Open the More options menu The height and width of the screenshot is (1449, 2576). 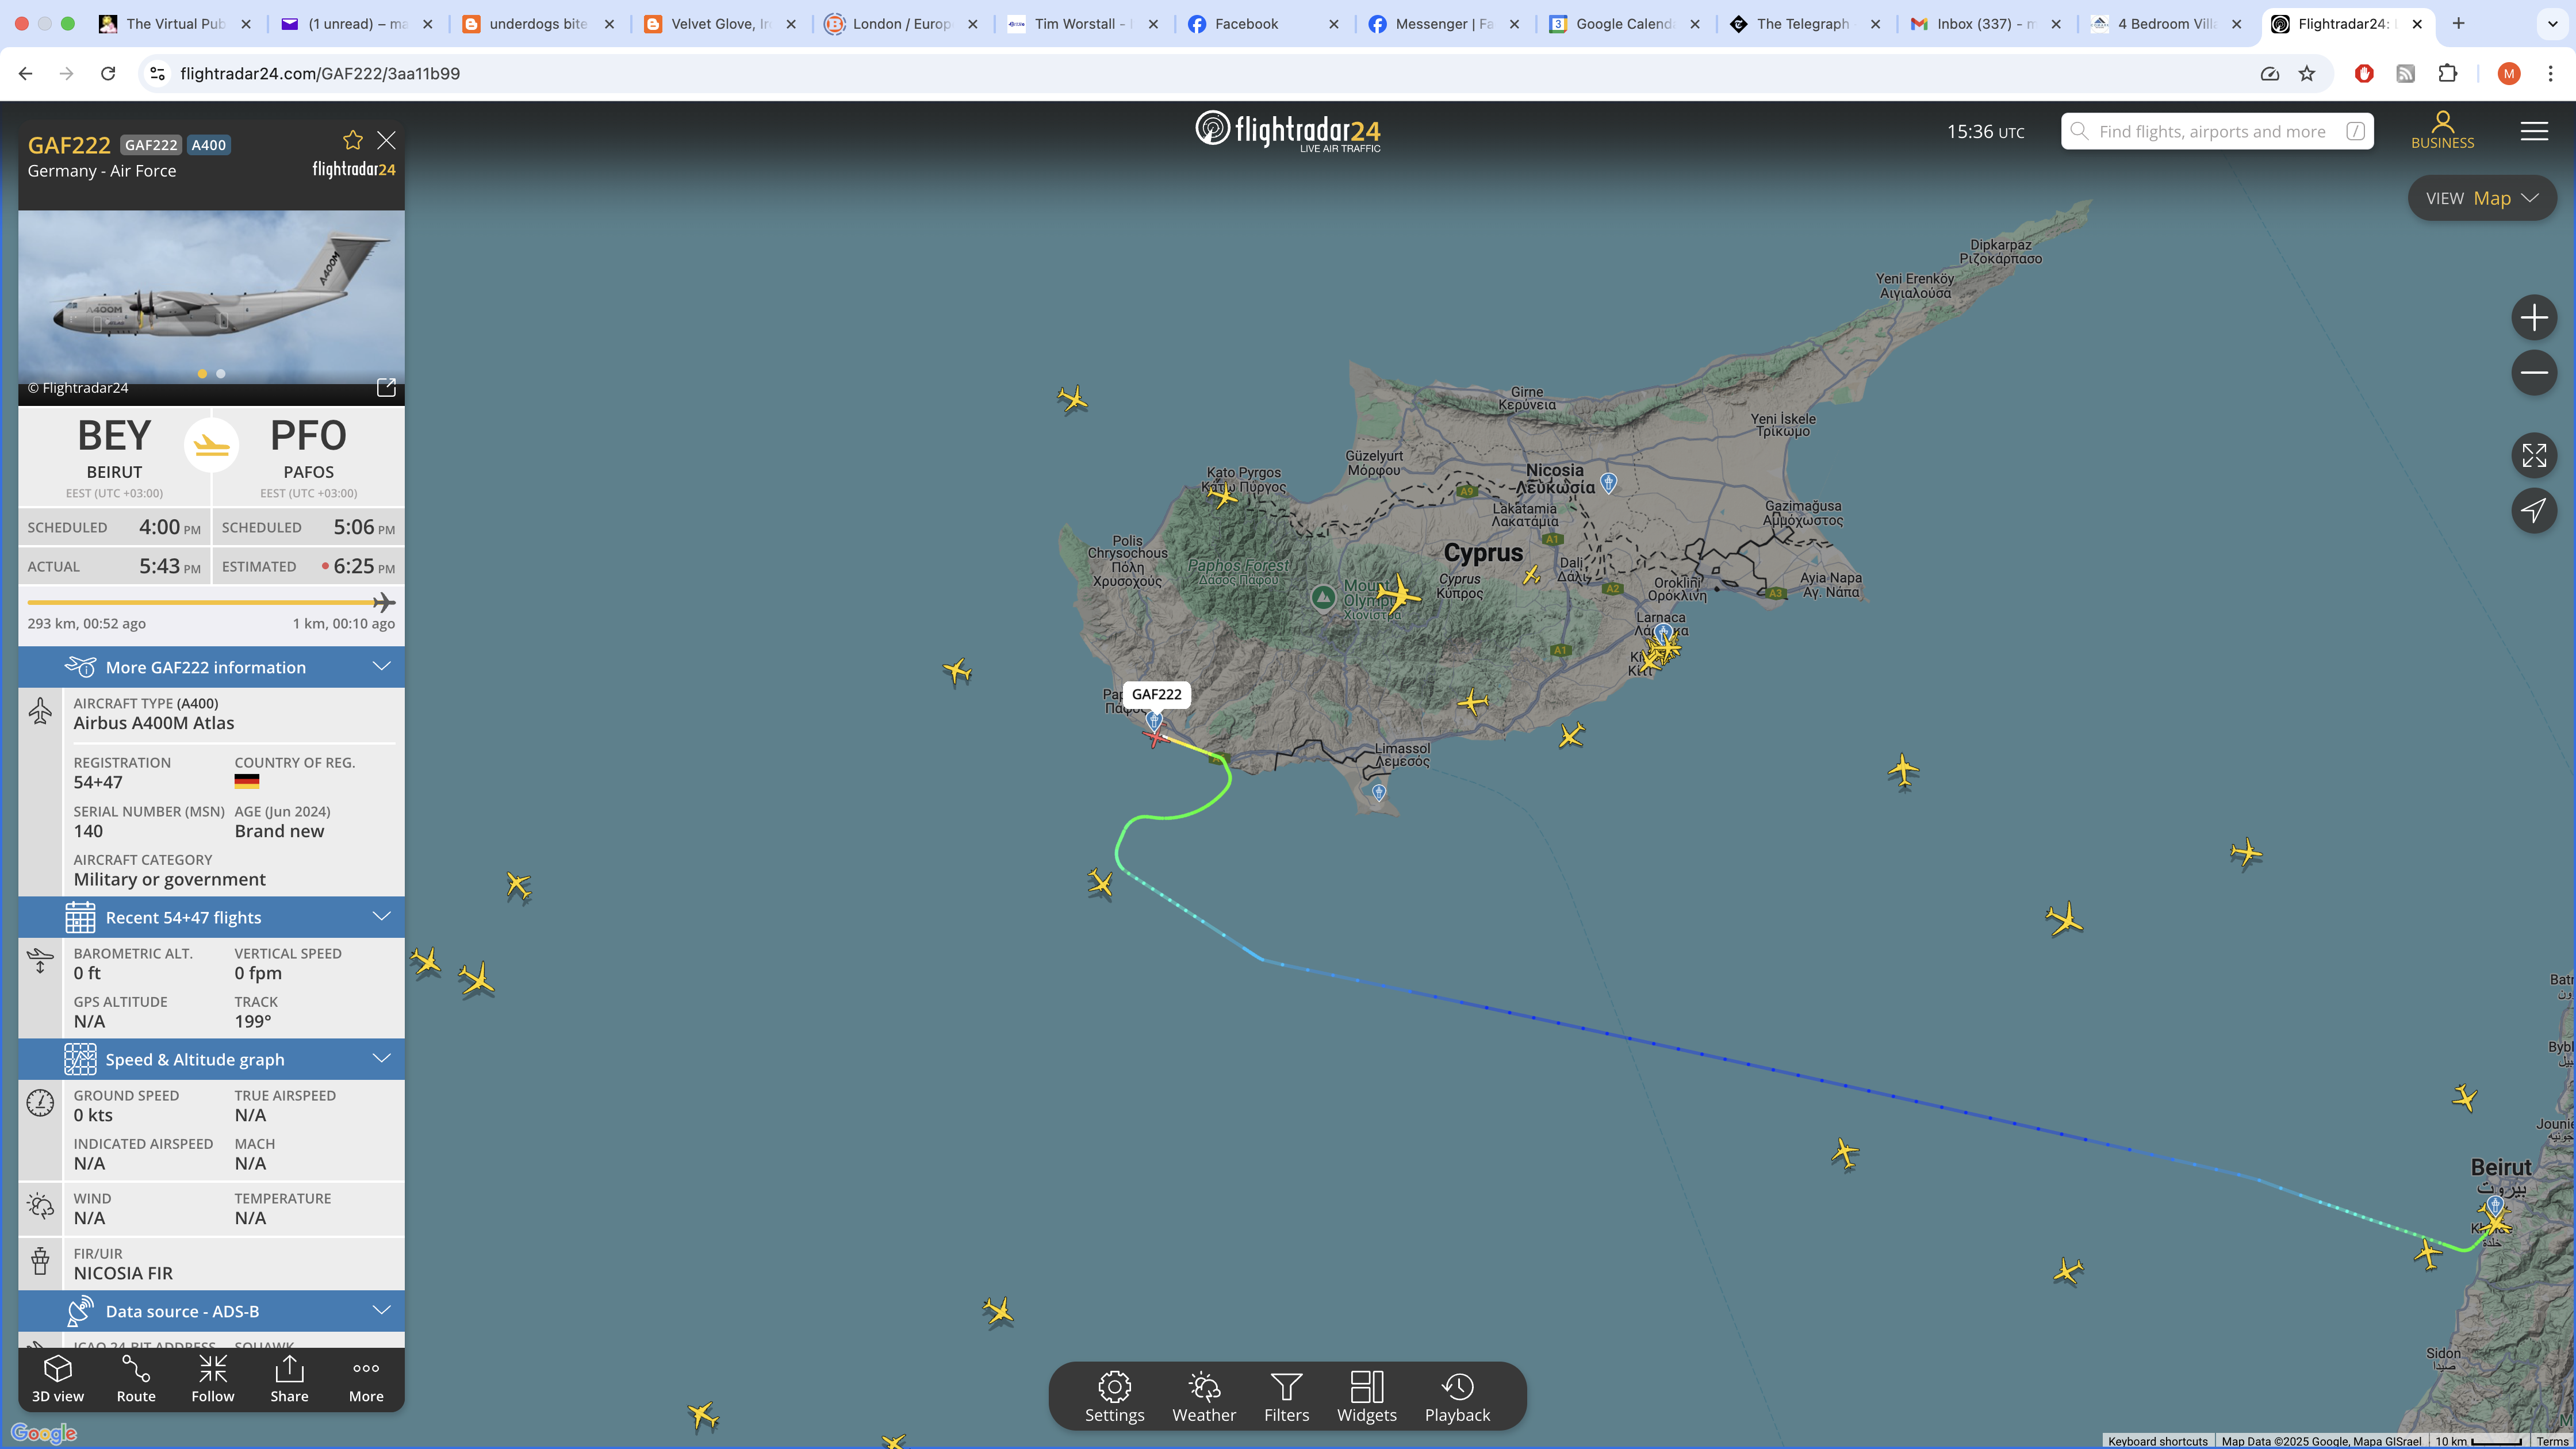click(366, 1379)
